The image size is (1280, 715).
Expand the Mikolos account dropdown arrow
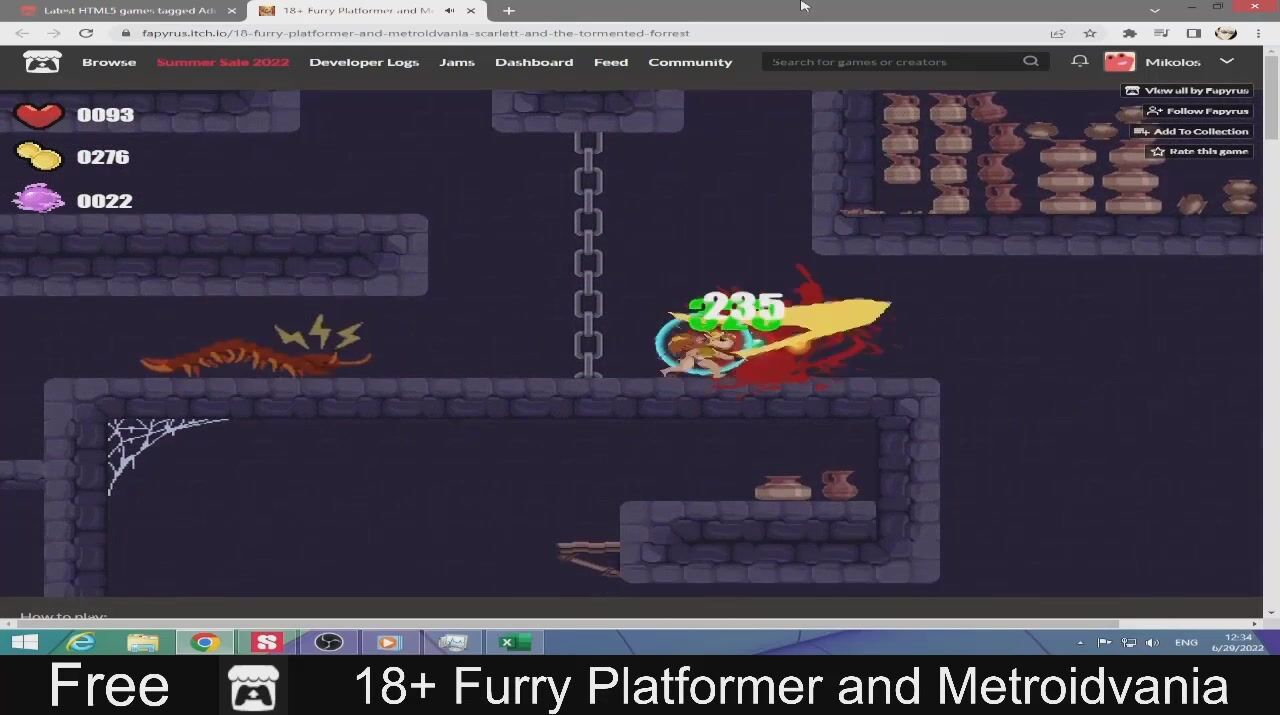[1227, 62]
